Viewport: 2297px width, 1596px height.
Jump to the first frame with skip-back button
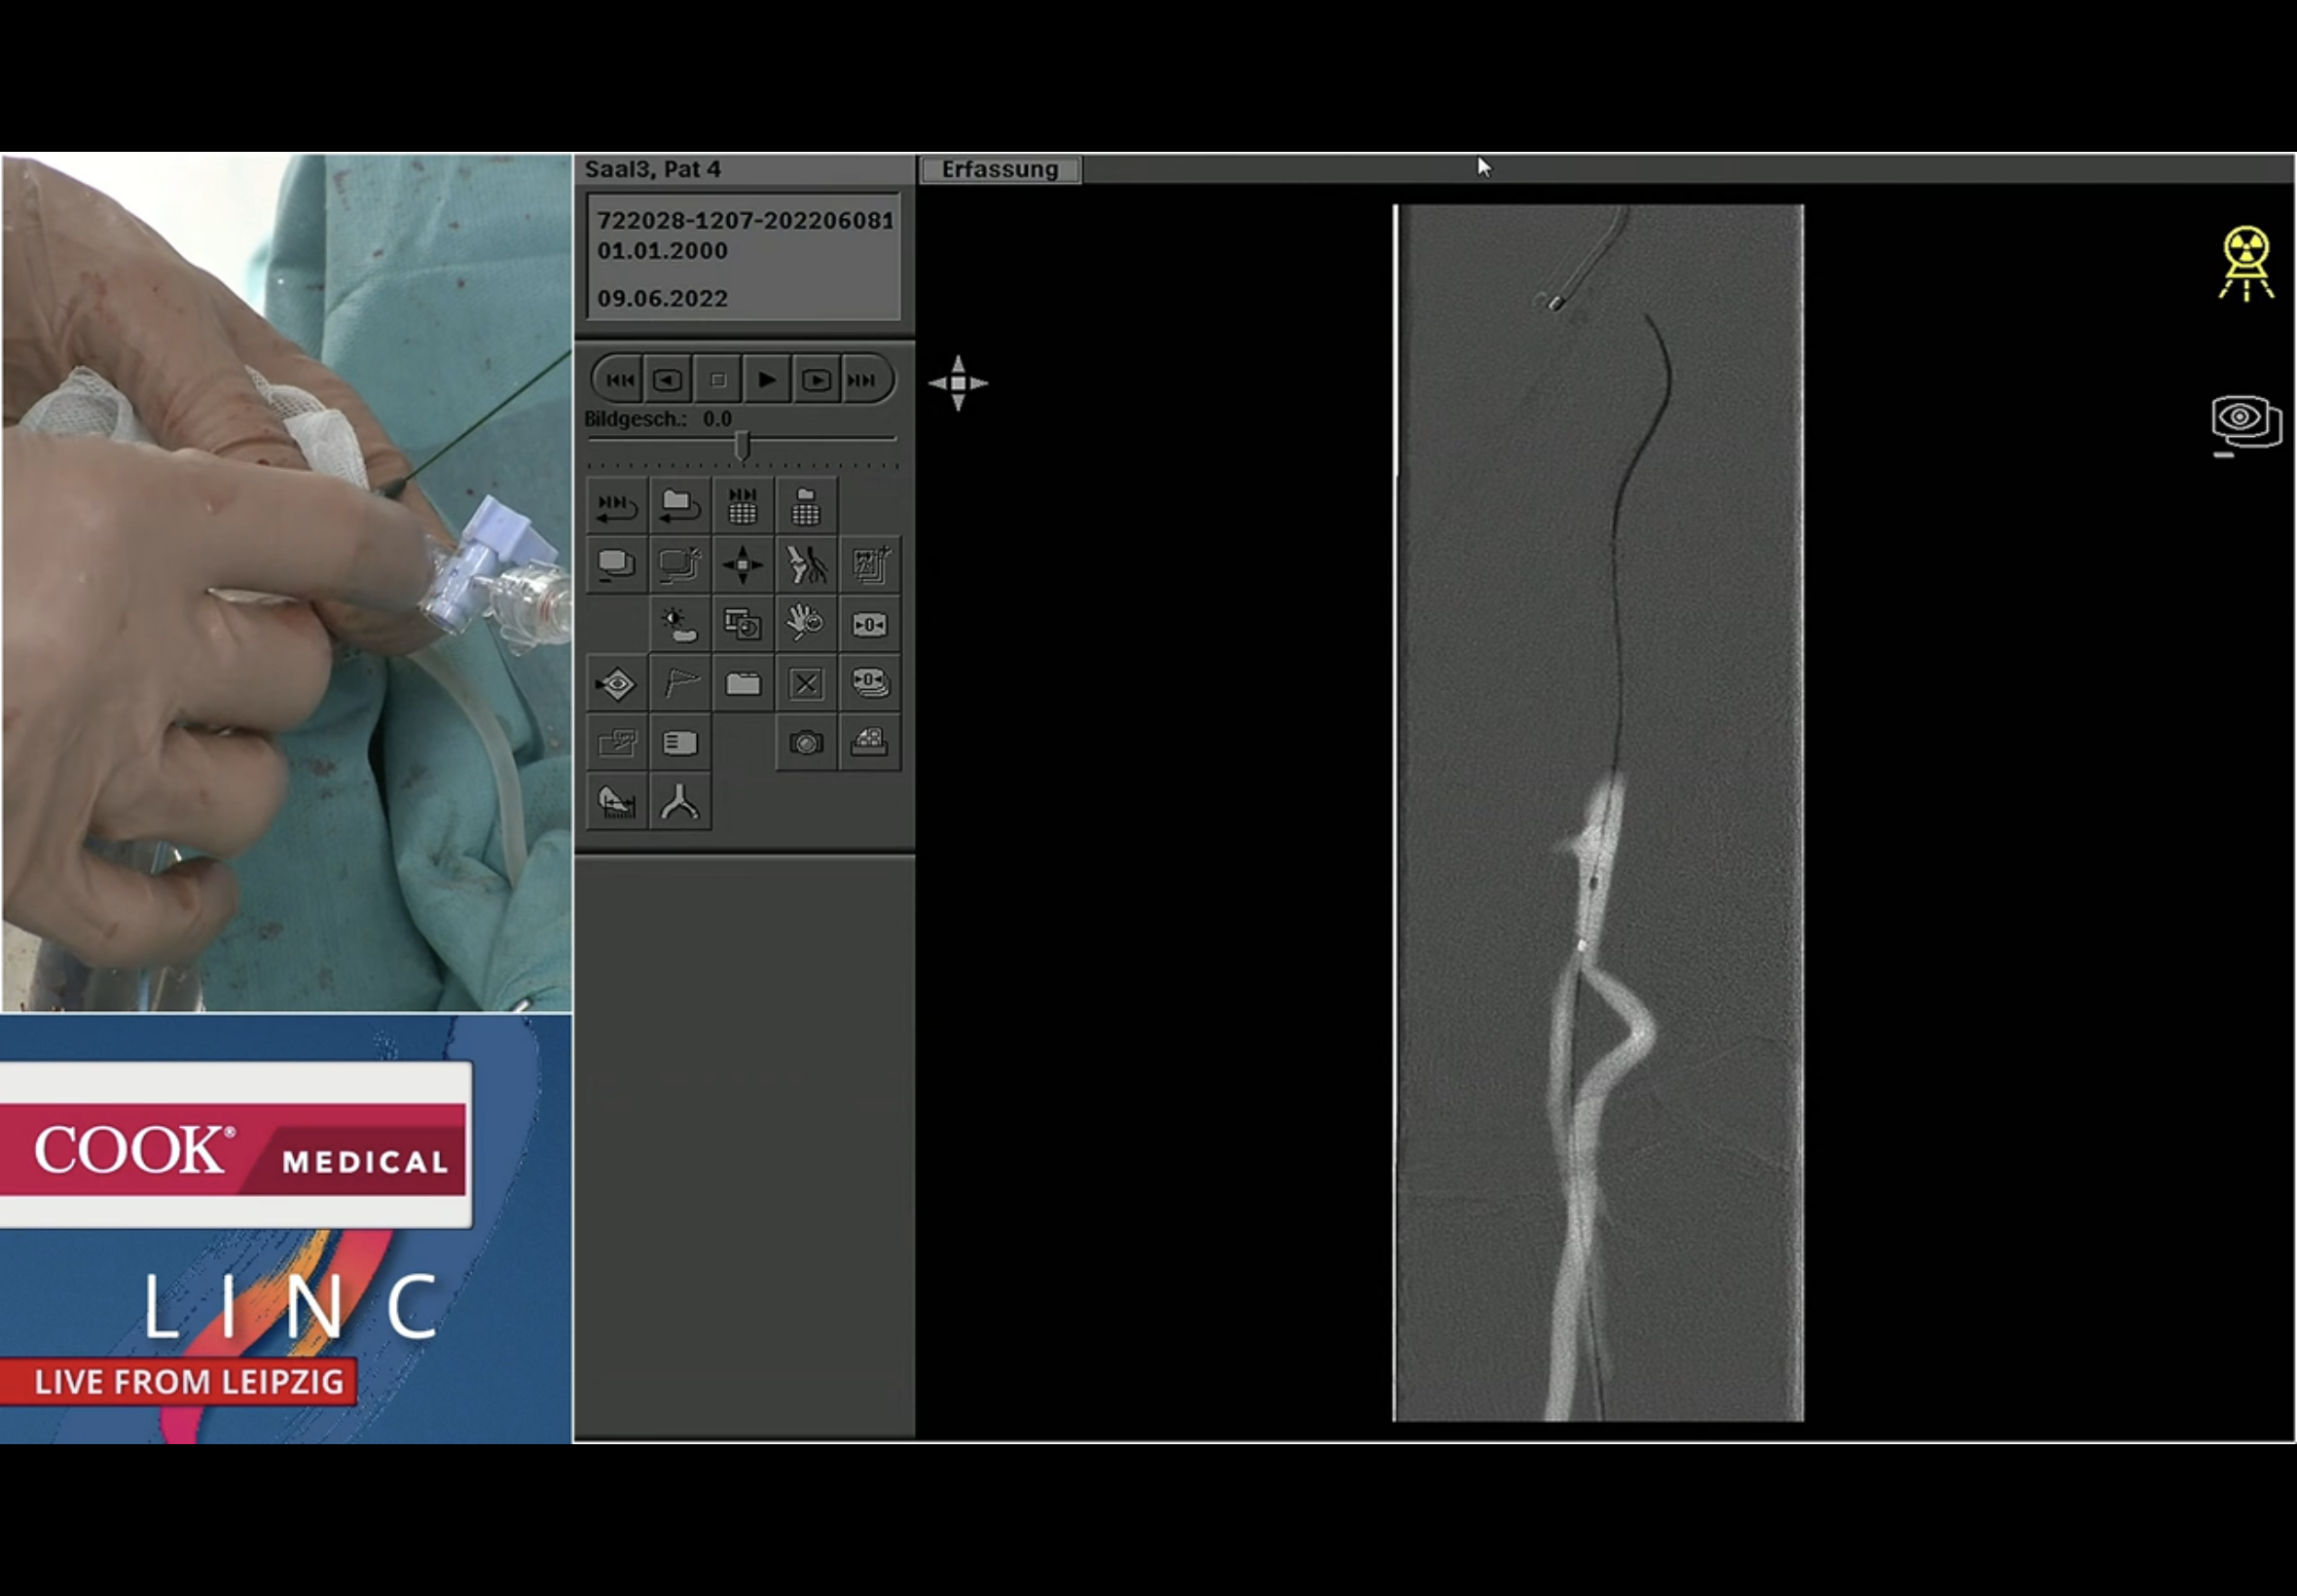[619, 380]
